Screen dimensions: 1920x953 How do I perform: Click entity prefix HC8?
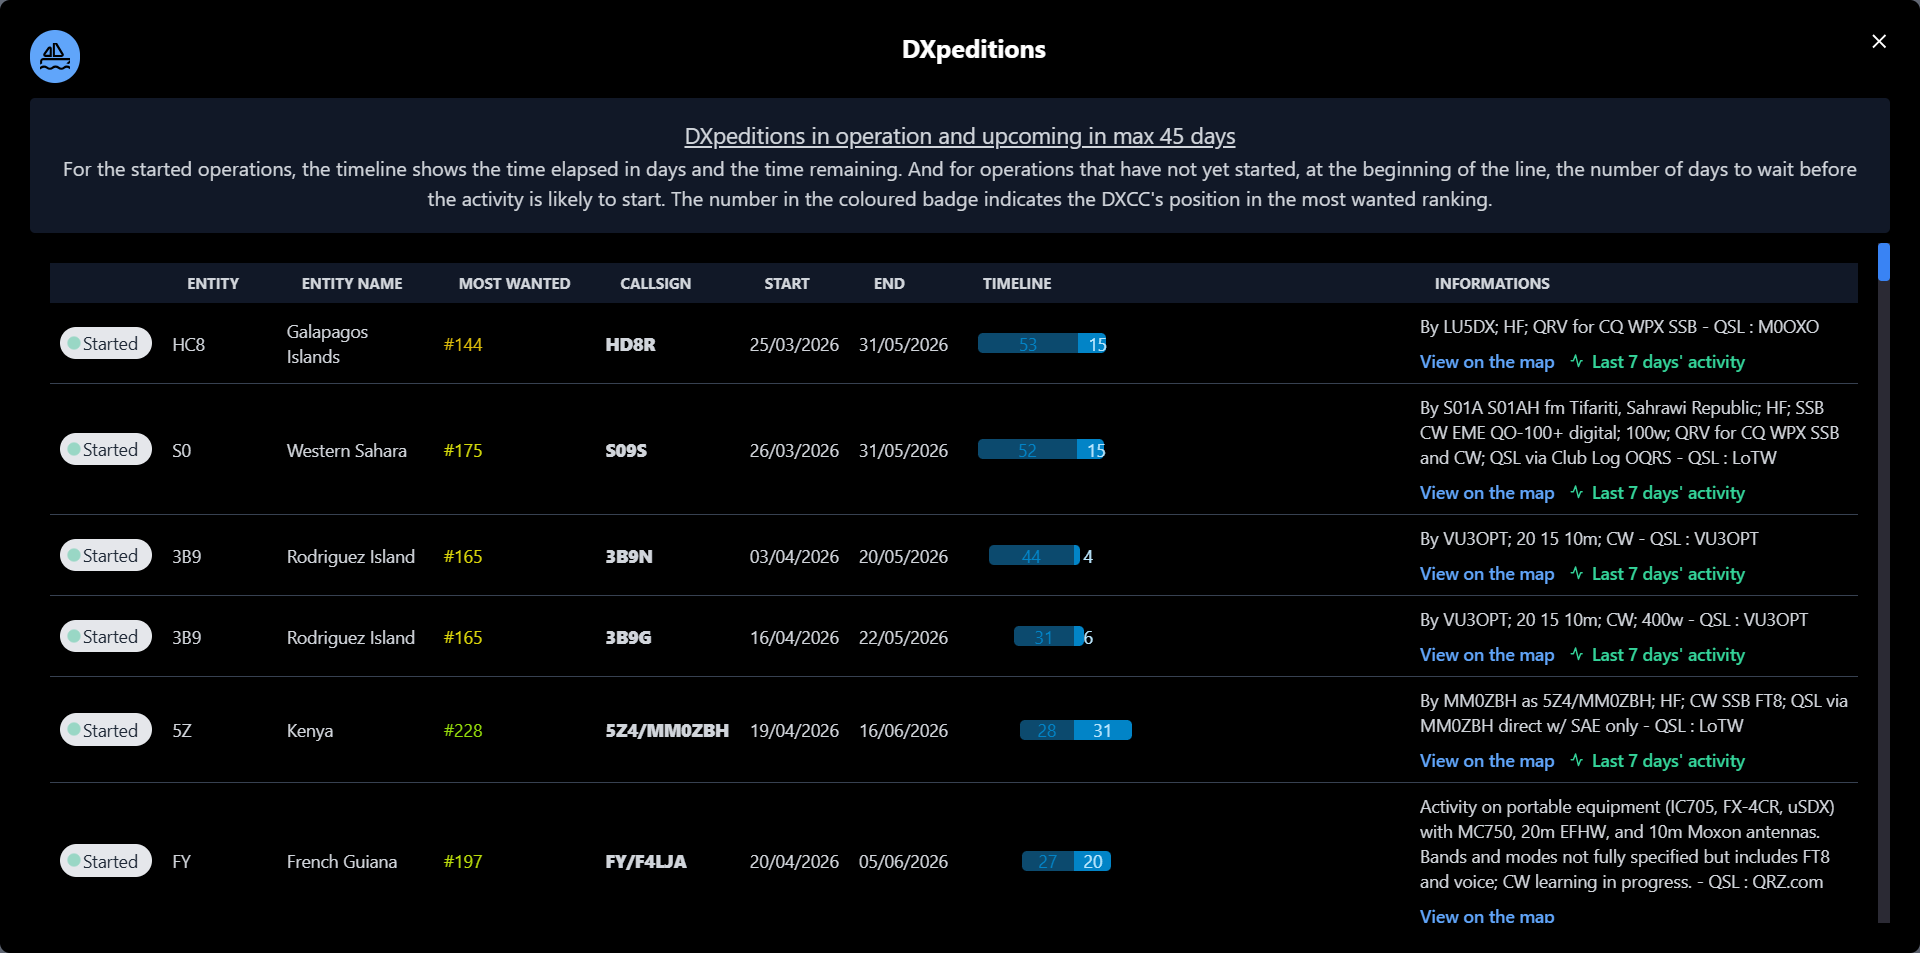point(188,344)
